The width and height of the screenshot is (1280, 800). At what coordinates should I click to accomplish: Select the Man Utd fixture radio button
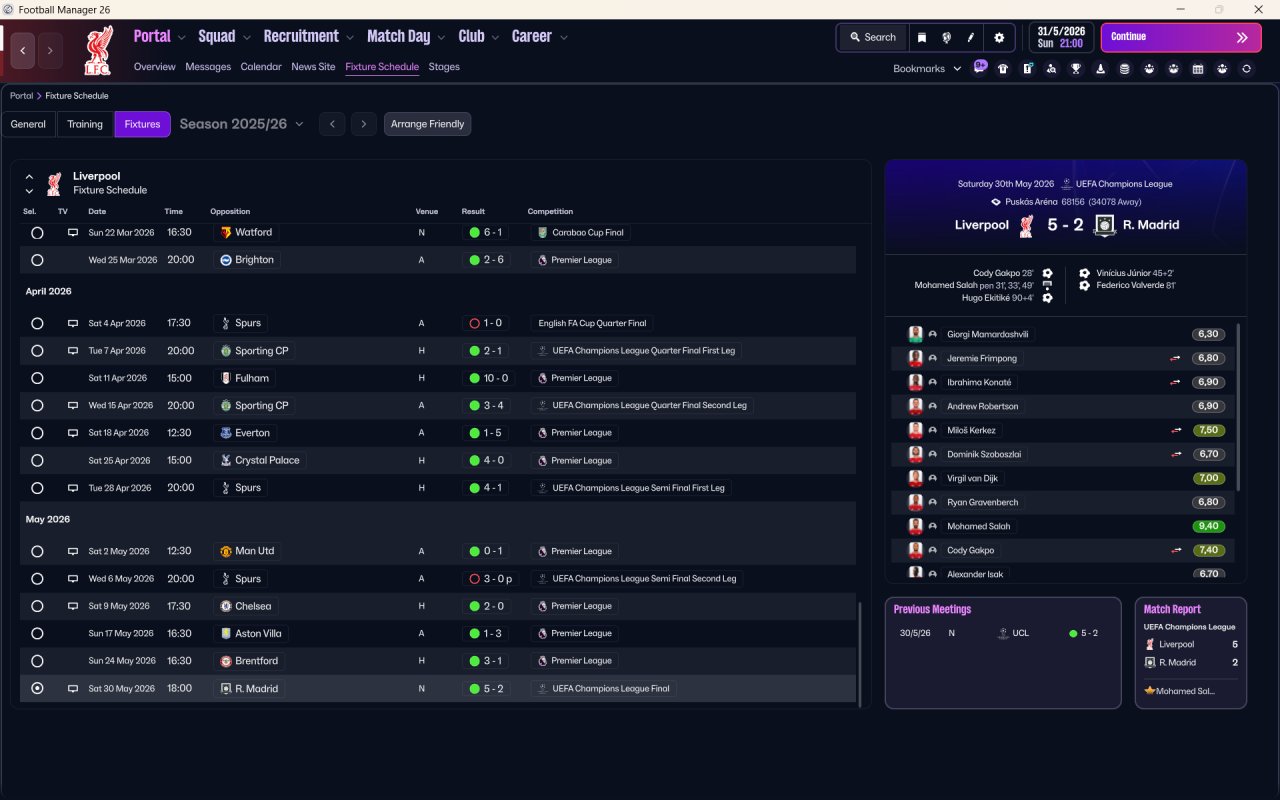pyautogui.click(x=37, y=552)
